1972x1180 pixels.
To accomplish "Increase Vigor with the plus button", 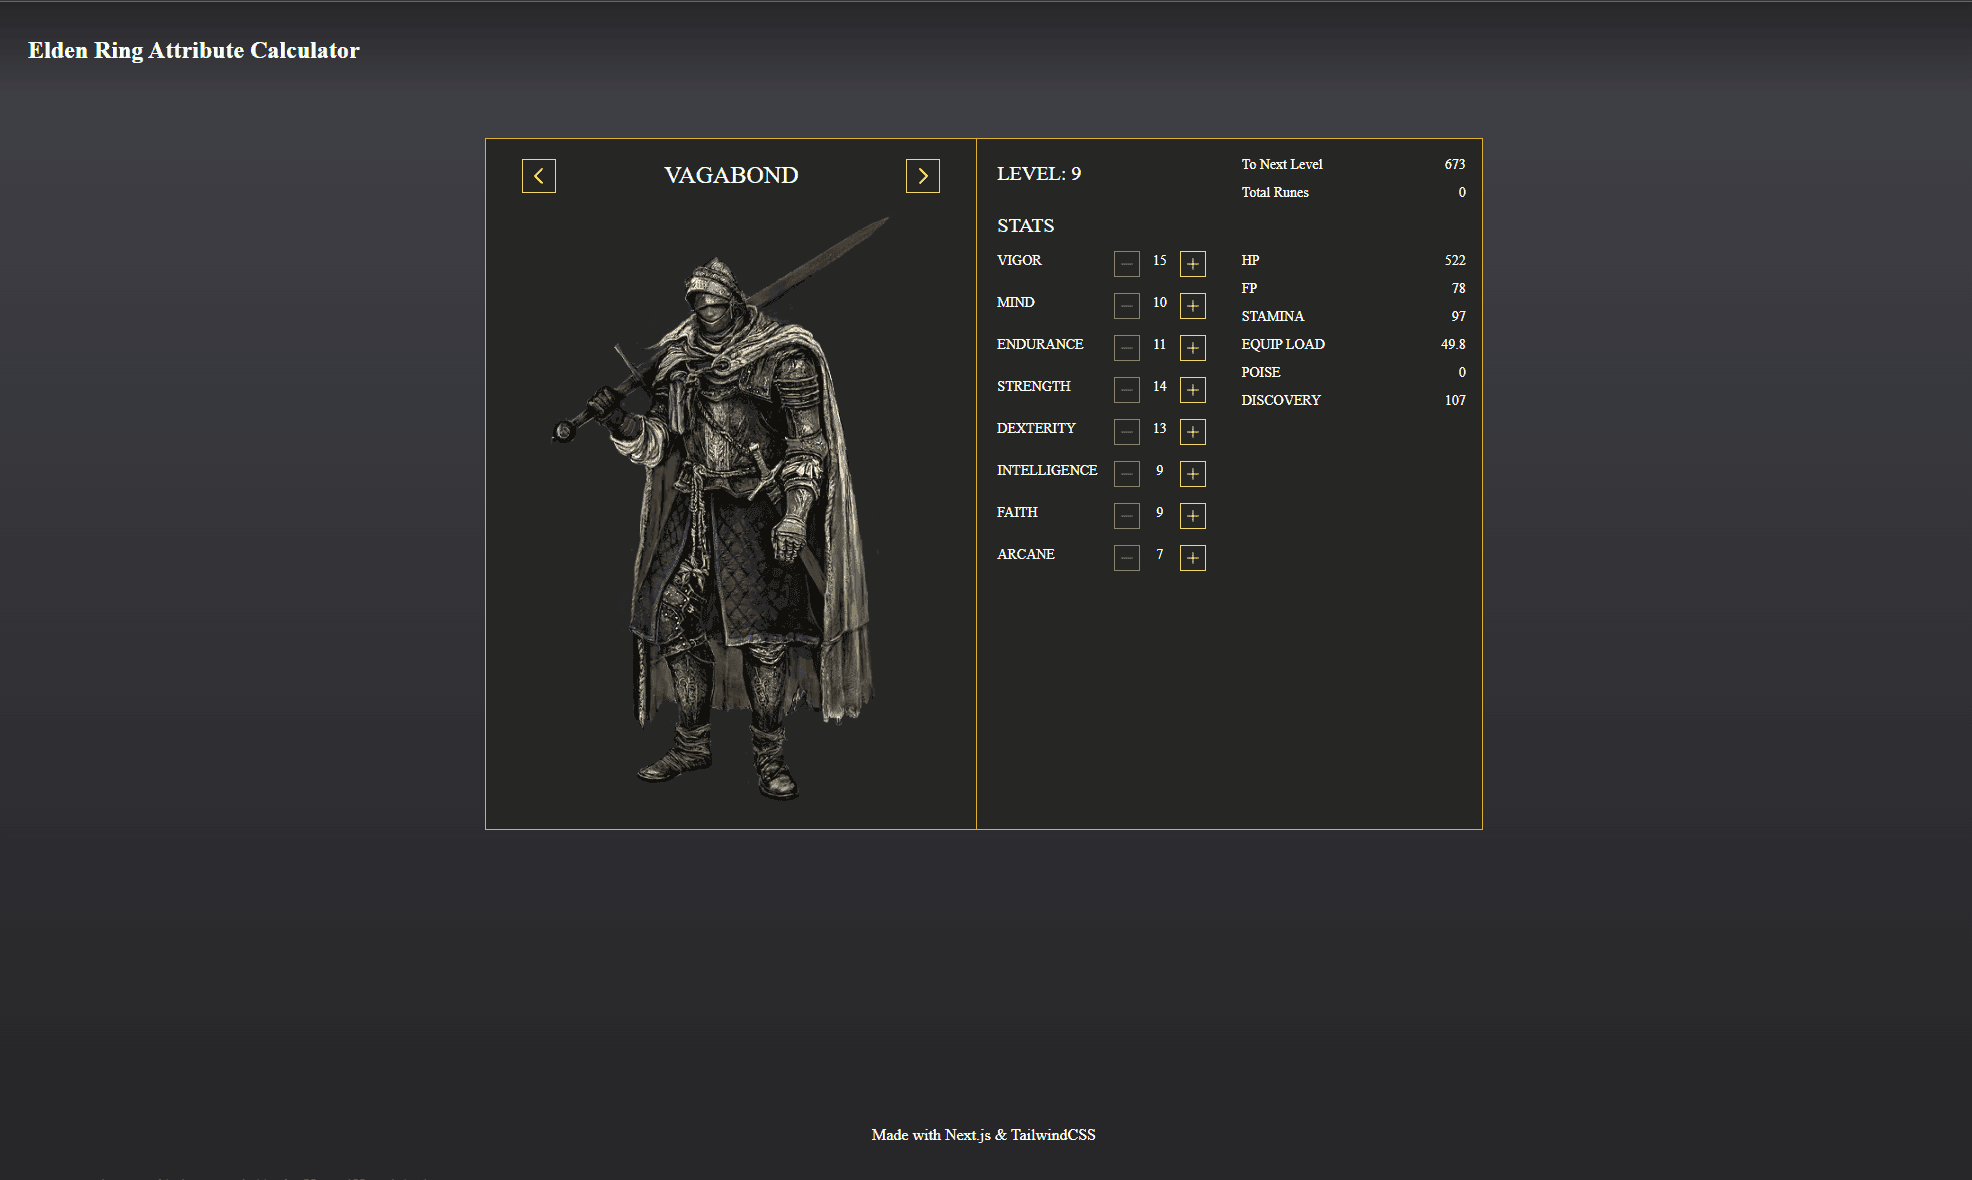I will (x=1192, y=264).
